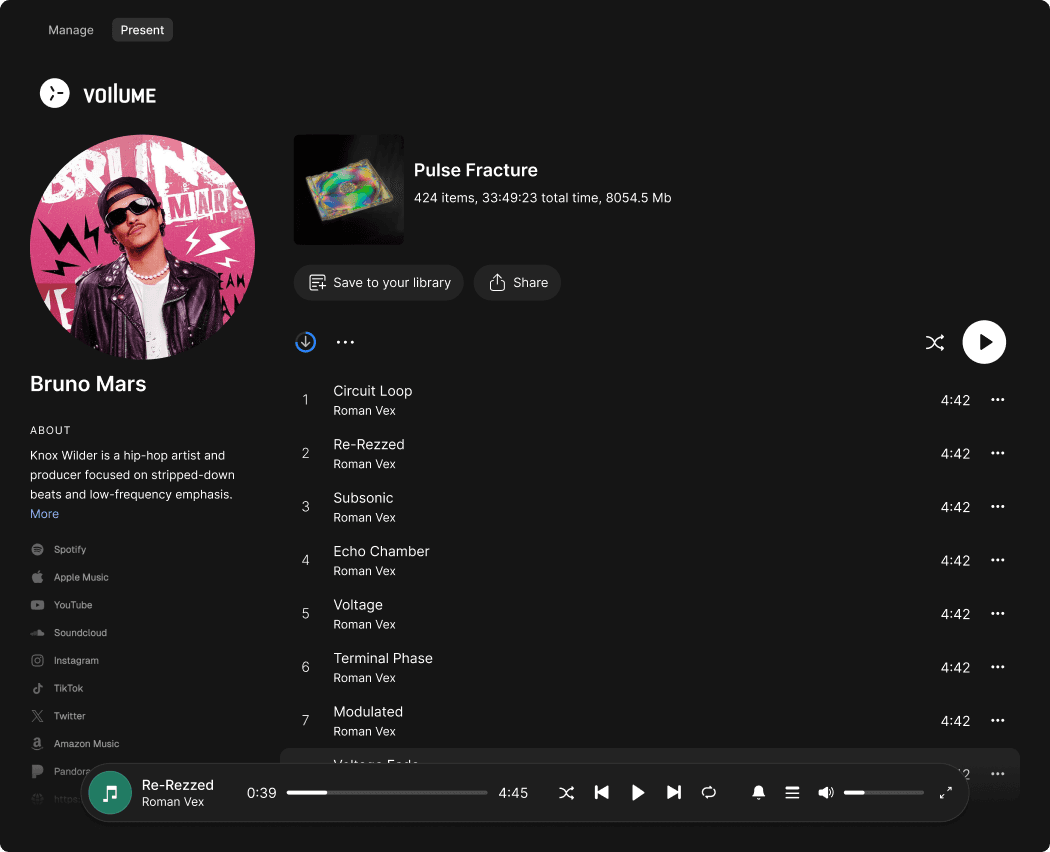1050x852 pixels.
Task: Seek along the track progress bar
Action: point(387,793)
